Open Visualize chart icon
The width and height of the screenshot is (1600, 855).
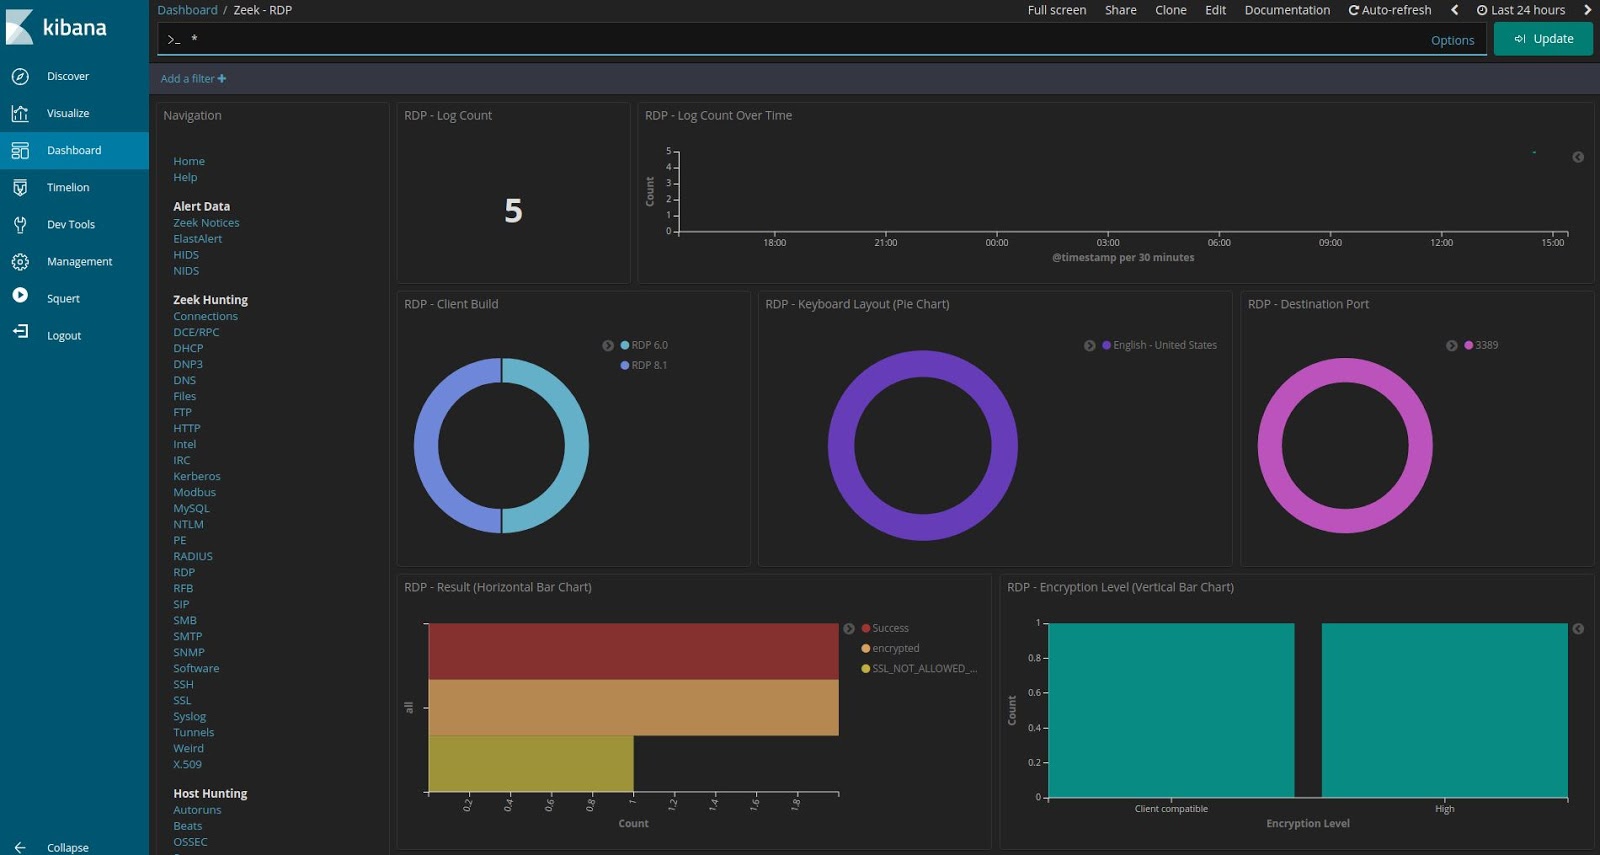point(20,113)
